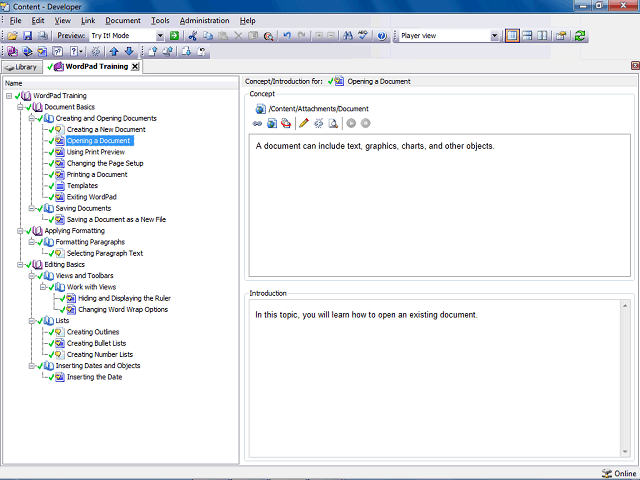Viewport: 640px width, 480px height.
Task: Open the Link menu
Action: tap(88, 20)
